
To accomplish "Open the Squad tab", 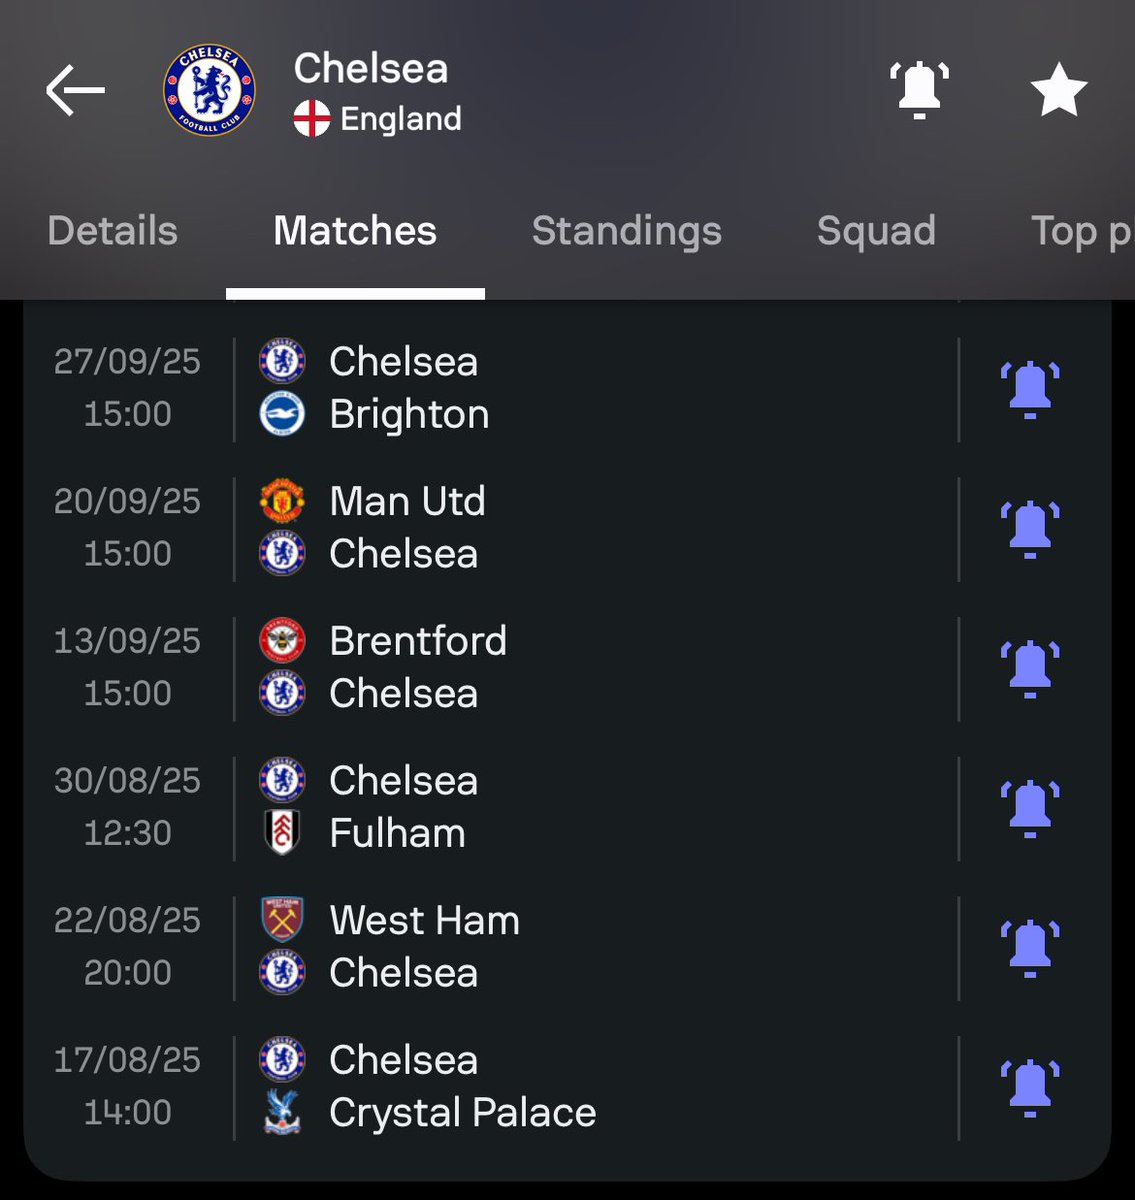I will pos(876,231).
